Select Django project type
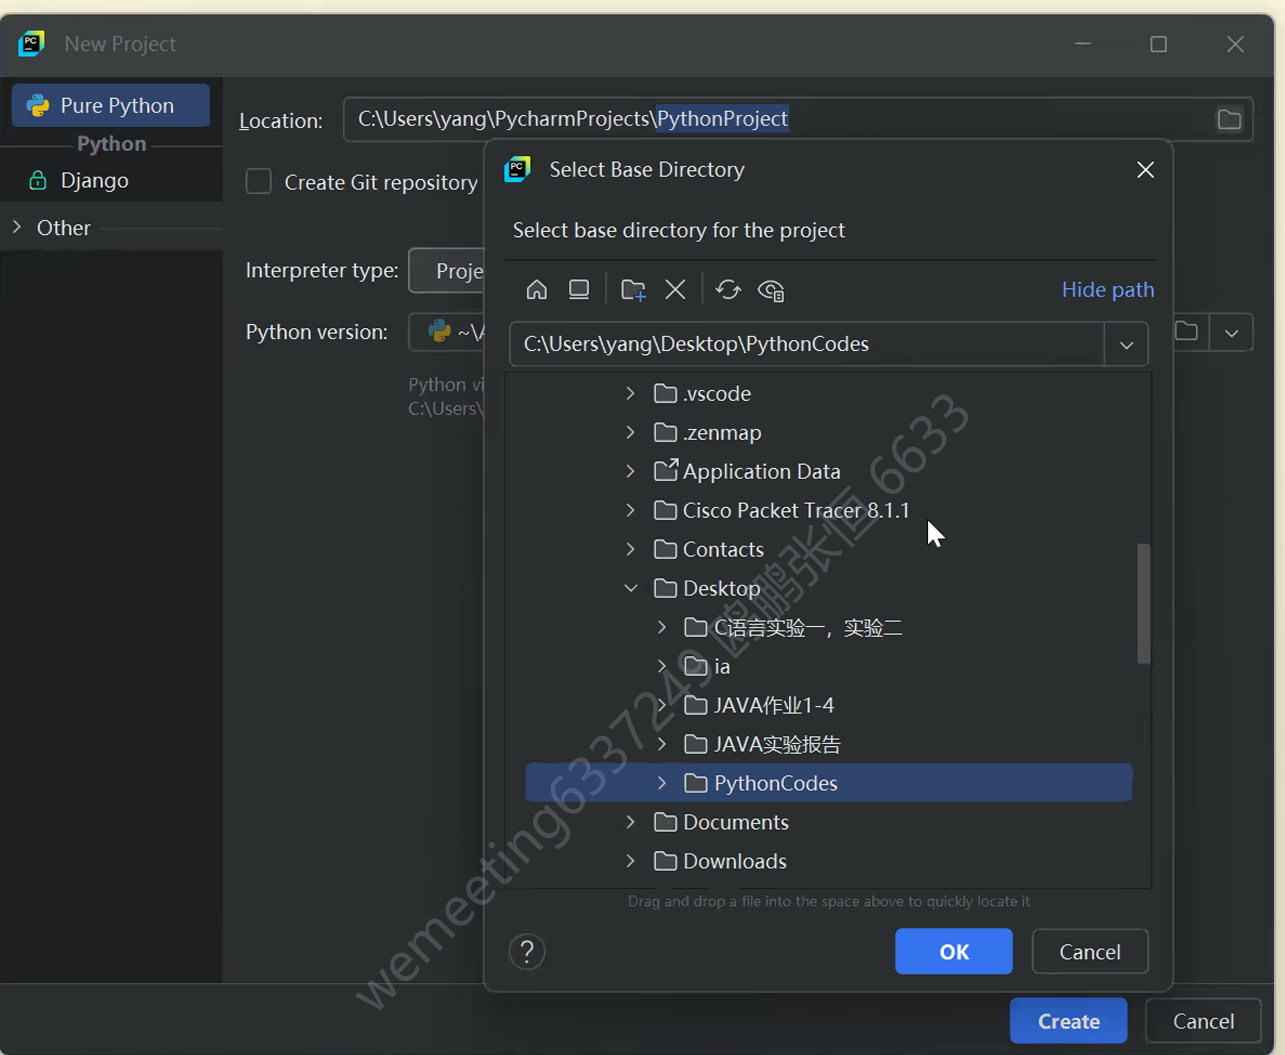Image resolution: width=1285 pixels, height=1055 pixels. pyautogui.click(x=95, y=181)
